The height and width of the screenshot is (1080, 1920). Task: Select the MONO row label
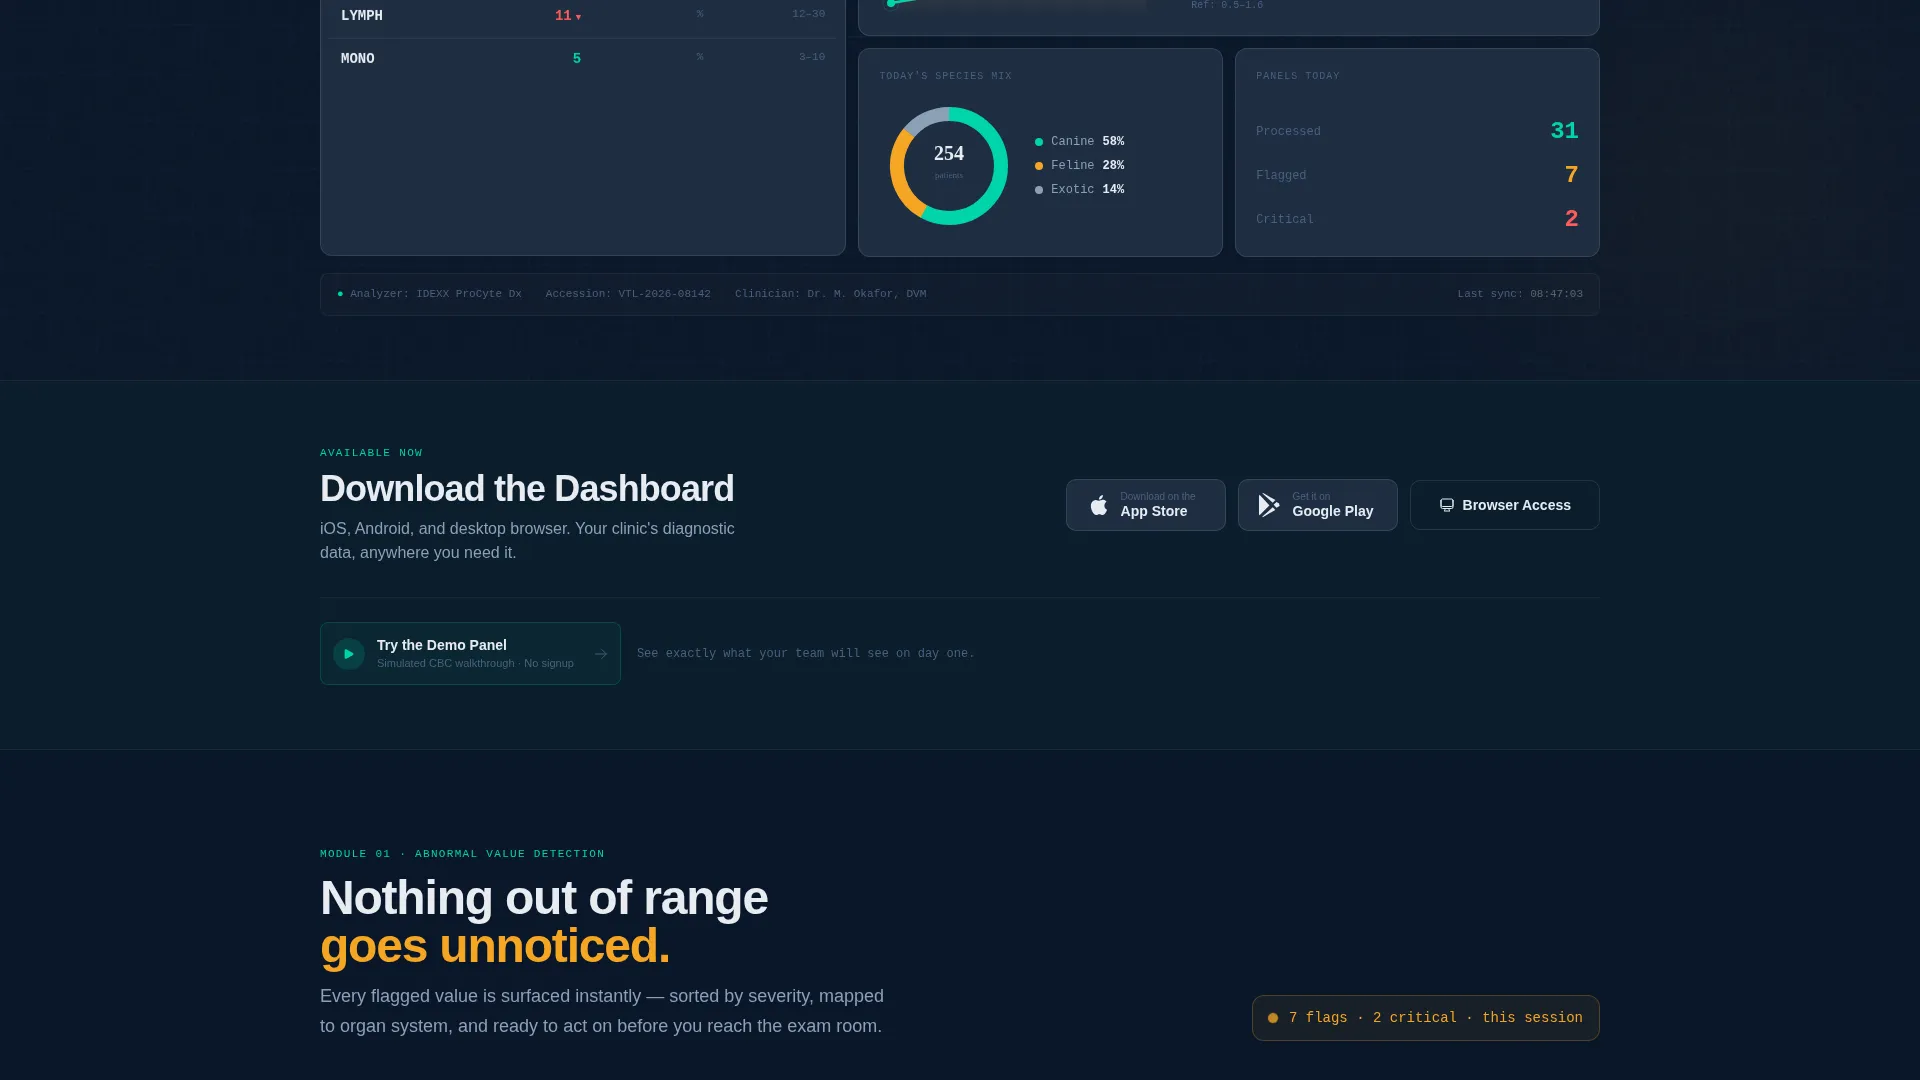(358, 59)
